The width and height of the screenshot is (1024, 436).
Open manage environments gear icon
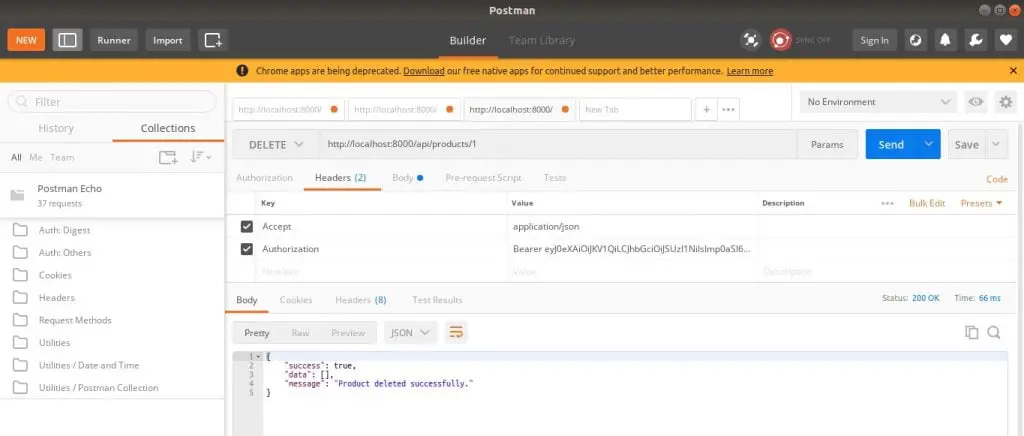1006,102
